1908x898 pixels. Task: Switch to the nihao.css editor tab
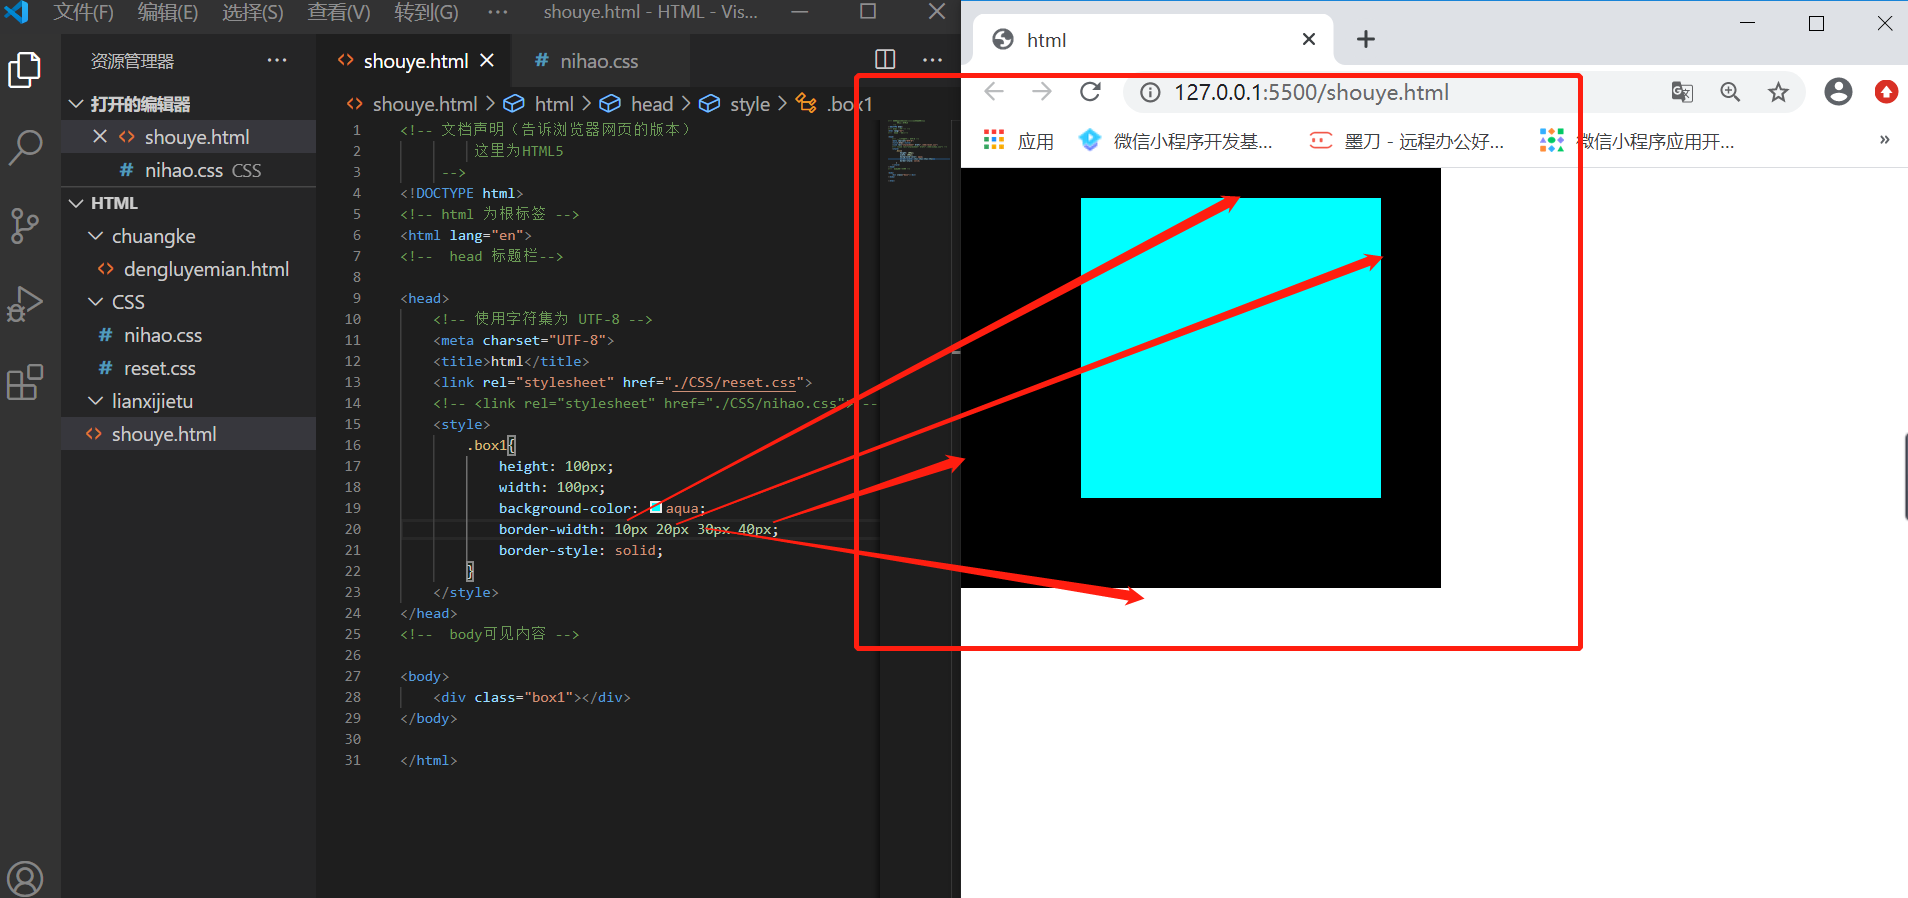pos(598,61)
